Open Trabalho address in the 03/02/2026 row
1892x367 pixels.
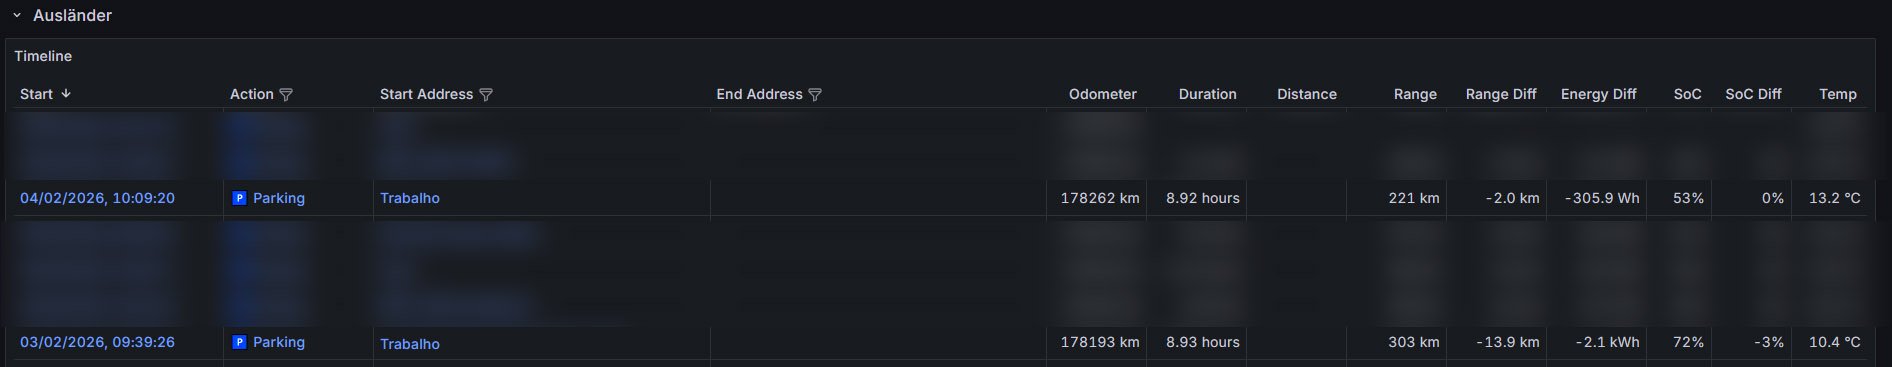[x=410, y=344]
